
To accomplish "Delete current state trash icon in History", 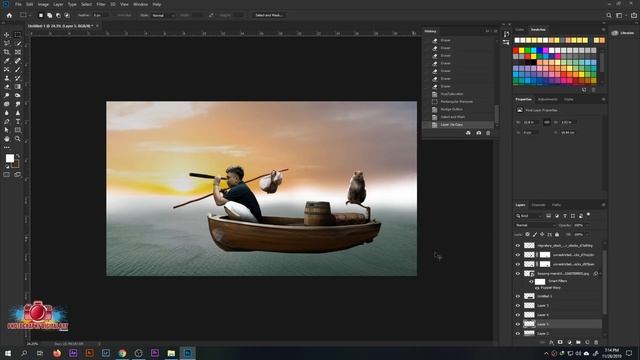I will click(488, 133).
